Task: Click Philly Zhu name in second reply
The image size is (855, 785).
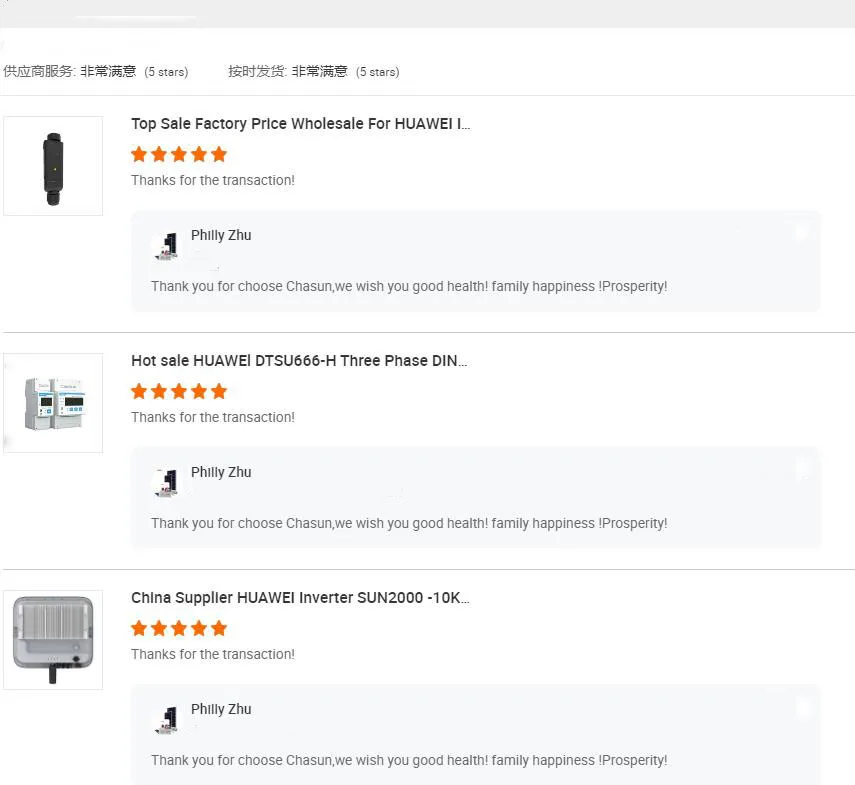Action: click(221, 472)
